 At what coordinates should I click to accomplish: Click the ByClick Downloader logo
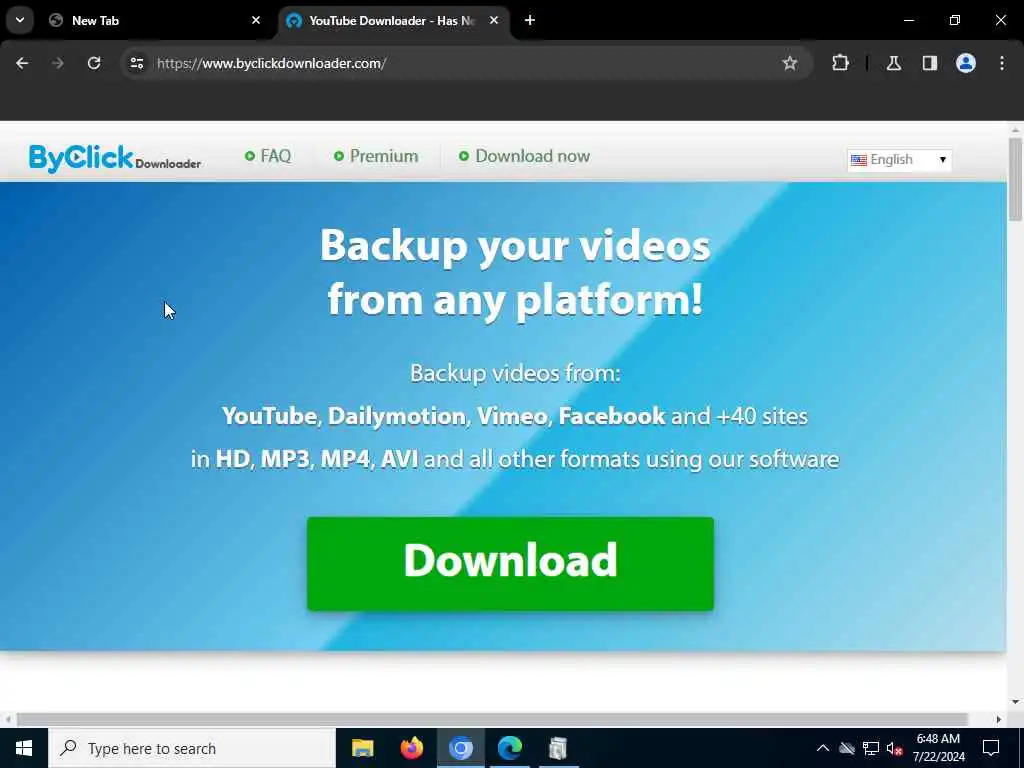115,159
